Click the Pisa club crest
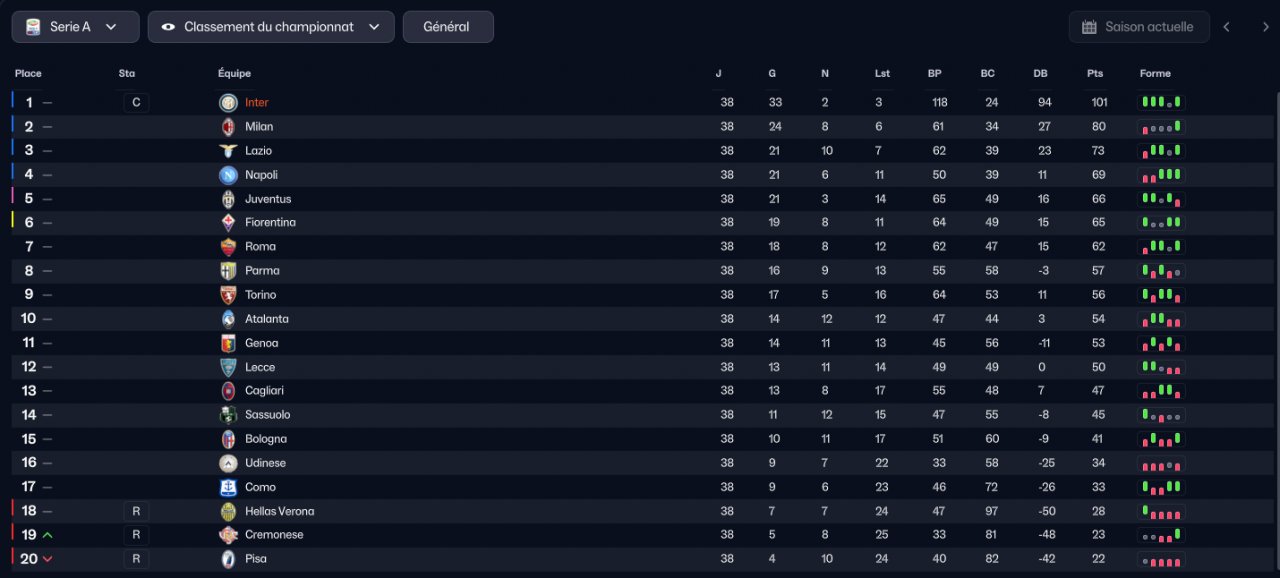Image resolution: width=1280 pixels, height=578 pixels. point(228,559)
